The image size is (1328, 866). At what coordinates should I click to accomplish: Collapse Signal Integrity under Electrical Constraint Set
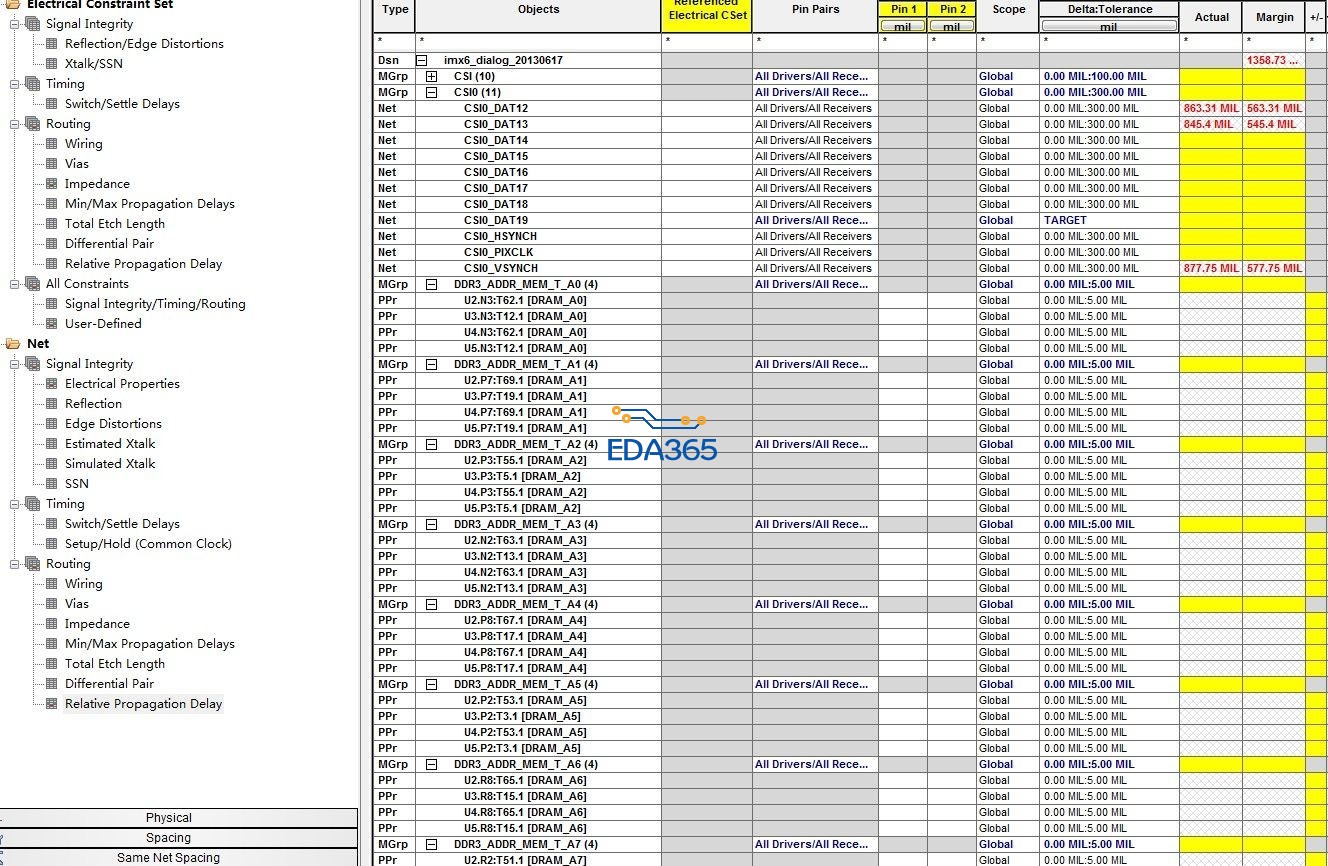pyautogui.click(x=15, y=24)
